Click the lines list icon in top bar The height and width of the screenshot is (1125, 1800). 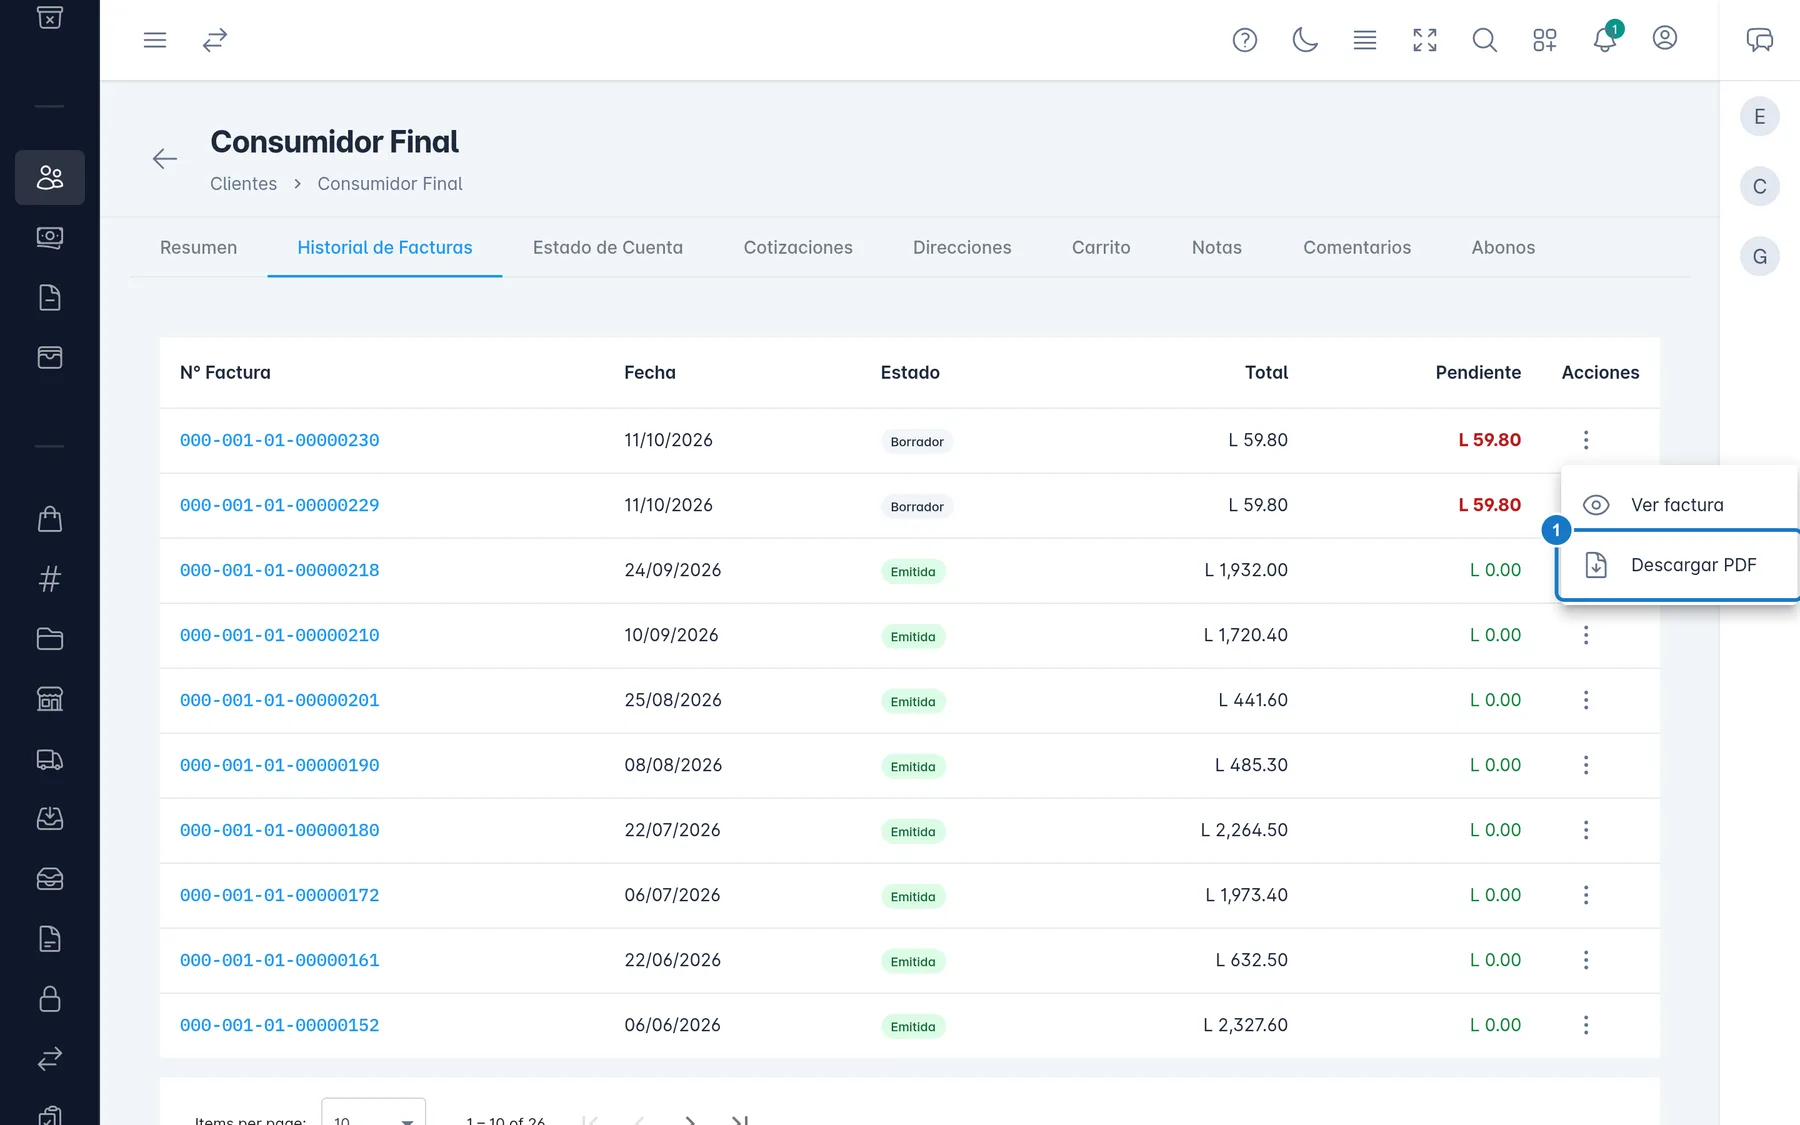(1365, 40)
